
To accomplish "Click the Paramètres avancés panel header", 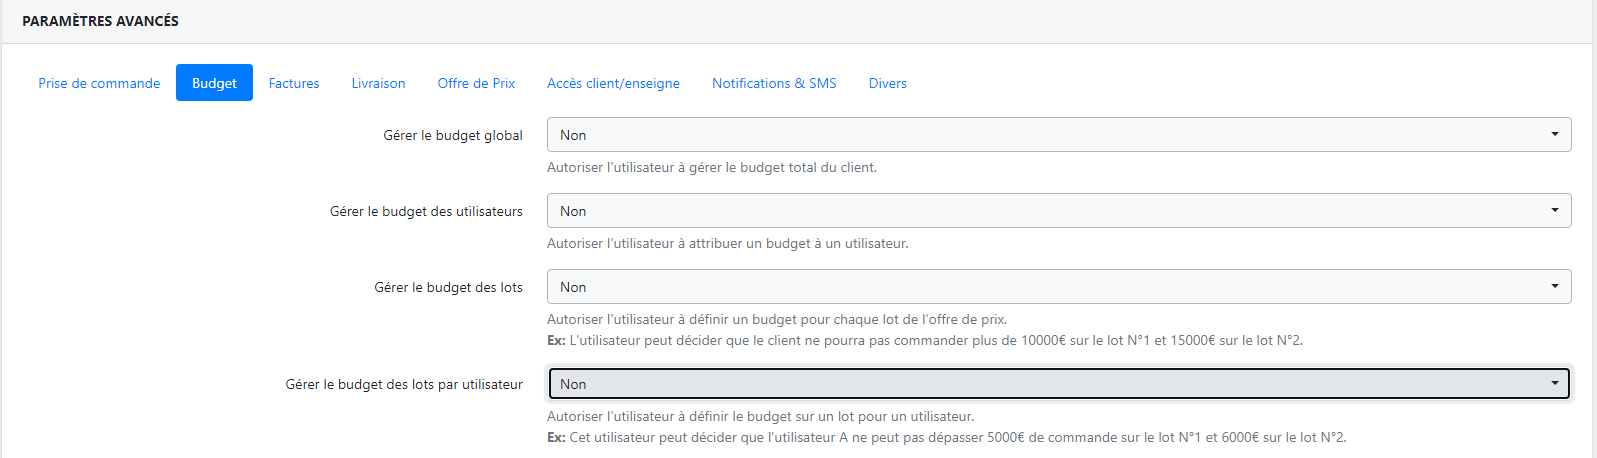I will [100, 21].
